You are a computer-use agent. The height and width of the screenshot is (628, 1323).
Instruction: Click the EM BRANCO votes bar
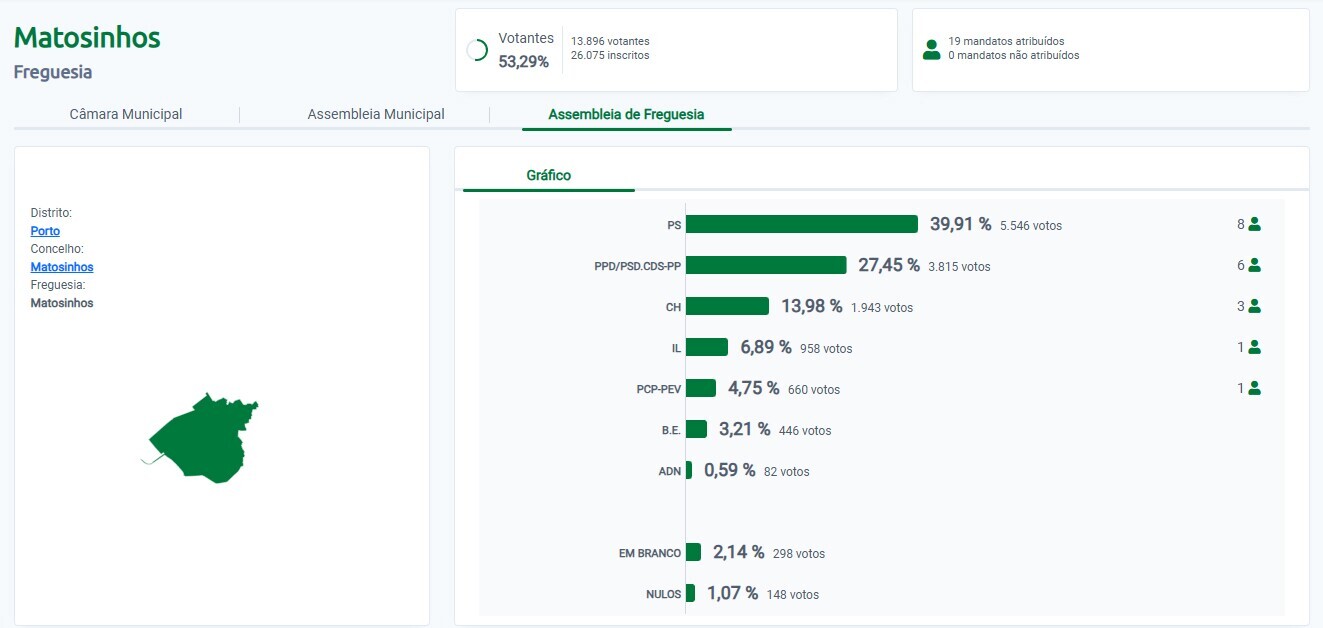coord(693,552)
